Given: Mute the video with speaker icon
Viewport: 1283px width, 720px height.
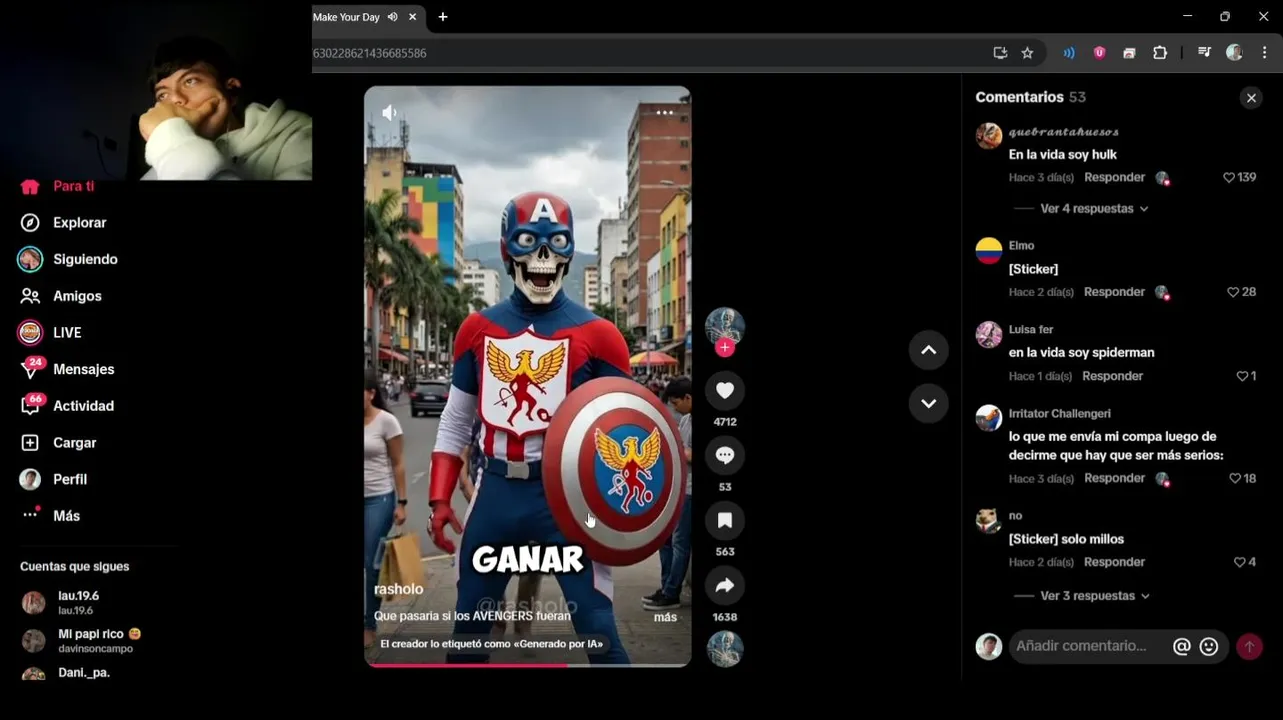Looking at the screenshot, I should click(389, 113).
